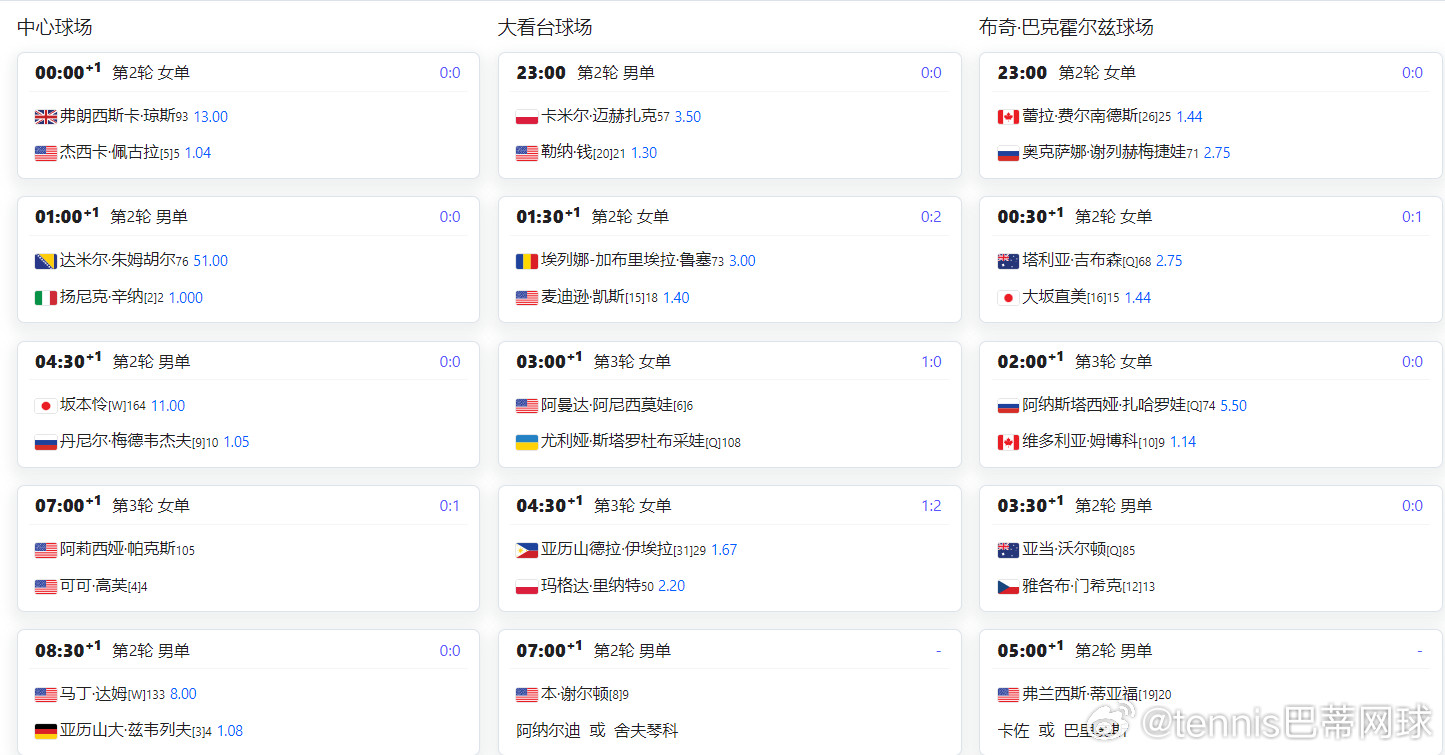Viewport: 1445px width, 755px height.
Task: Open the 0:2 live score of the 凯斯 match
Action: point(931,216)
